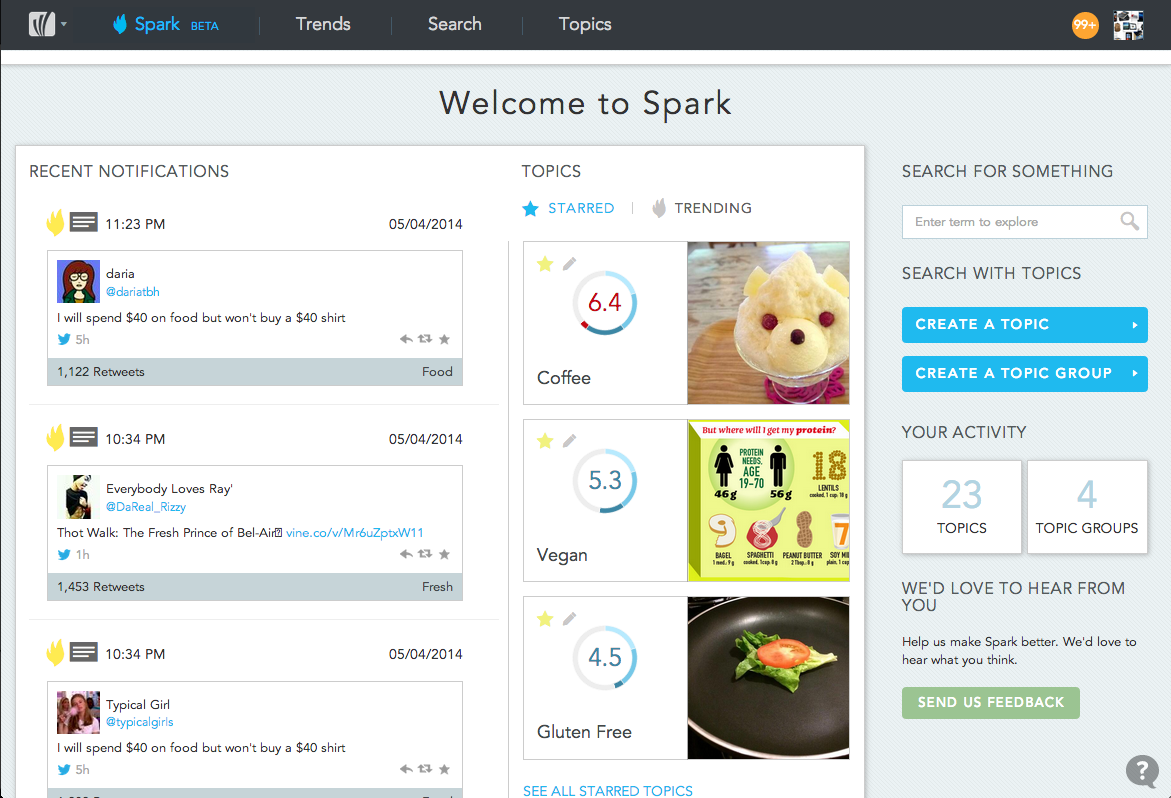Reply to Everybody Loves Ray' tweet
Screen dimensions: 1171x798
[x=406, y=554]
